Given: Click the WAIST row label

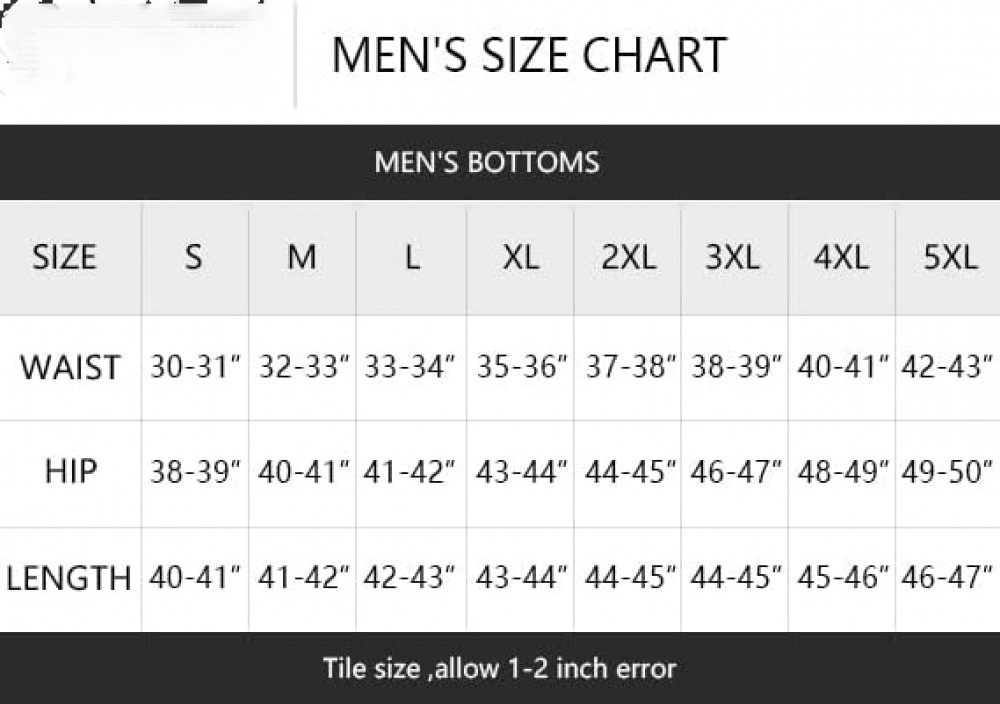Looking at the screenshot, I should coord(69,367).
